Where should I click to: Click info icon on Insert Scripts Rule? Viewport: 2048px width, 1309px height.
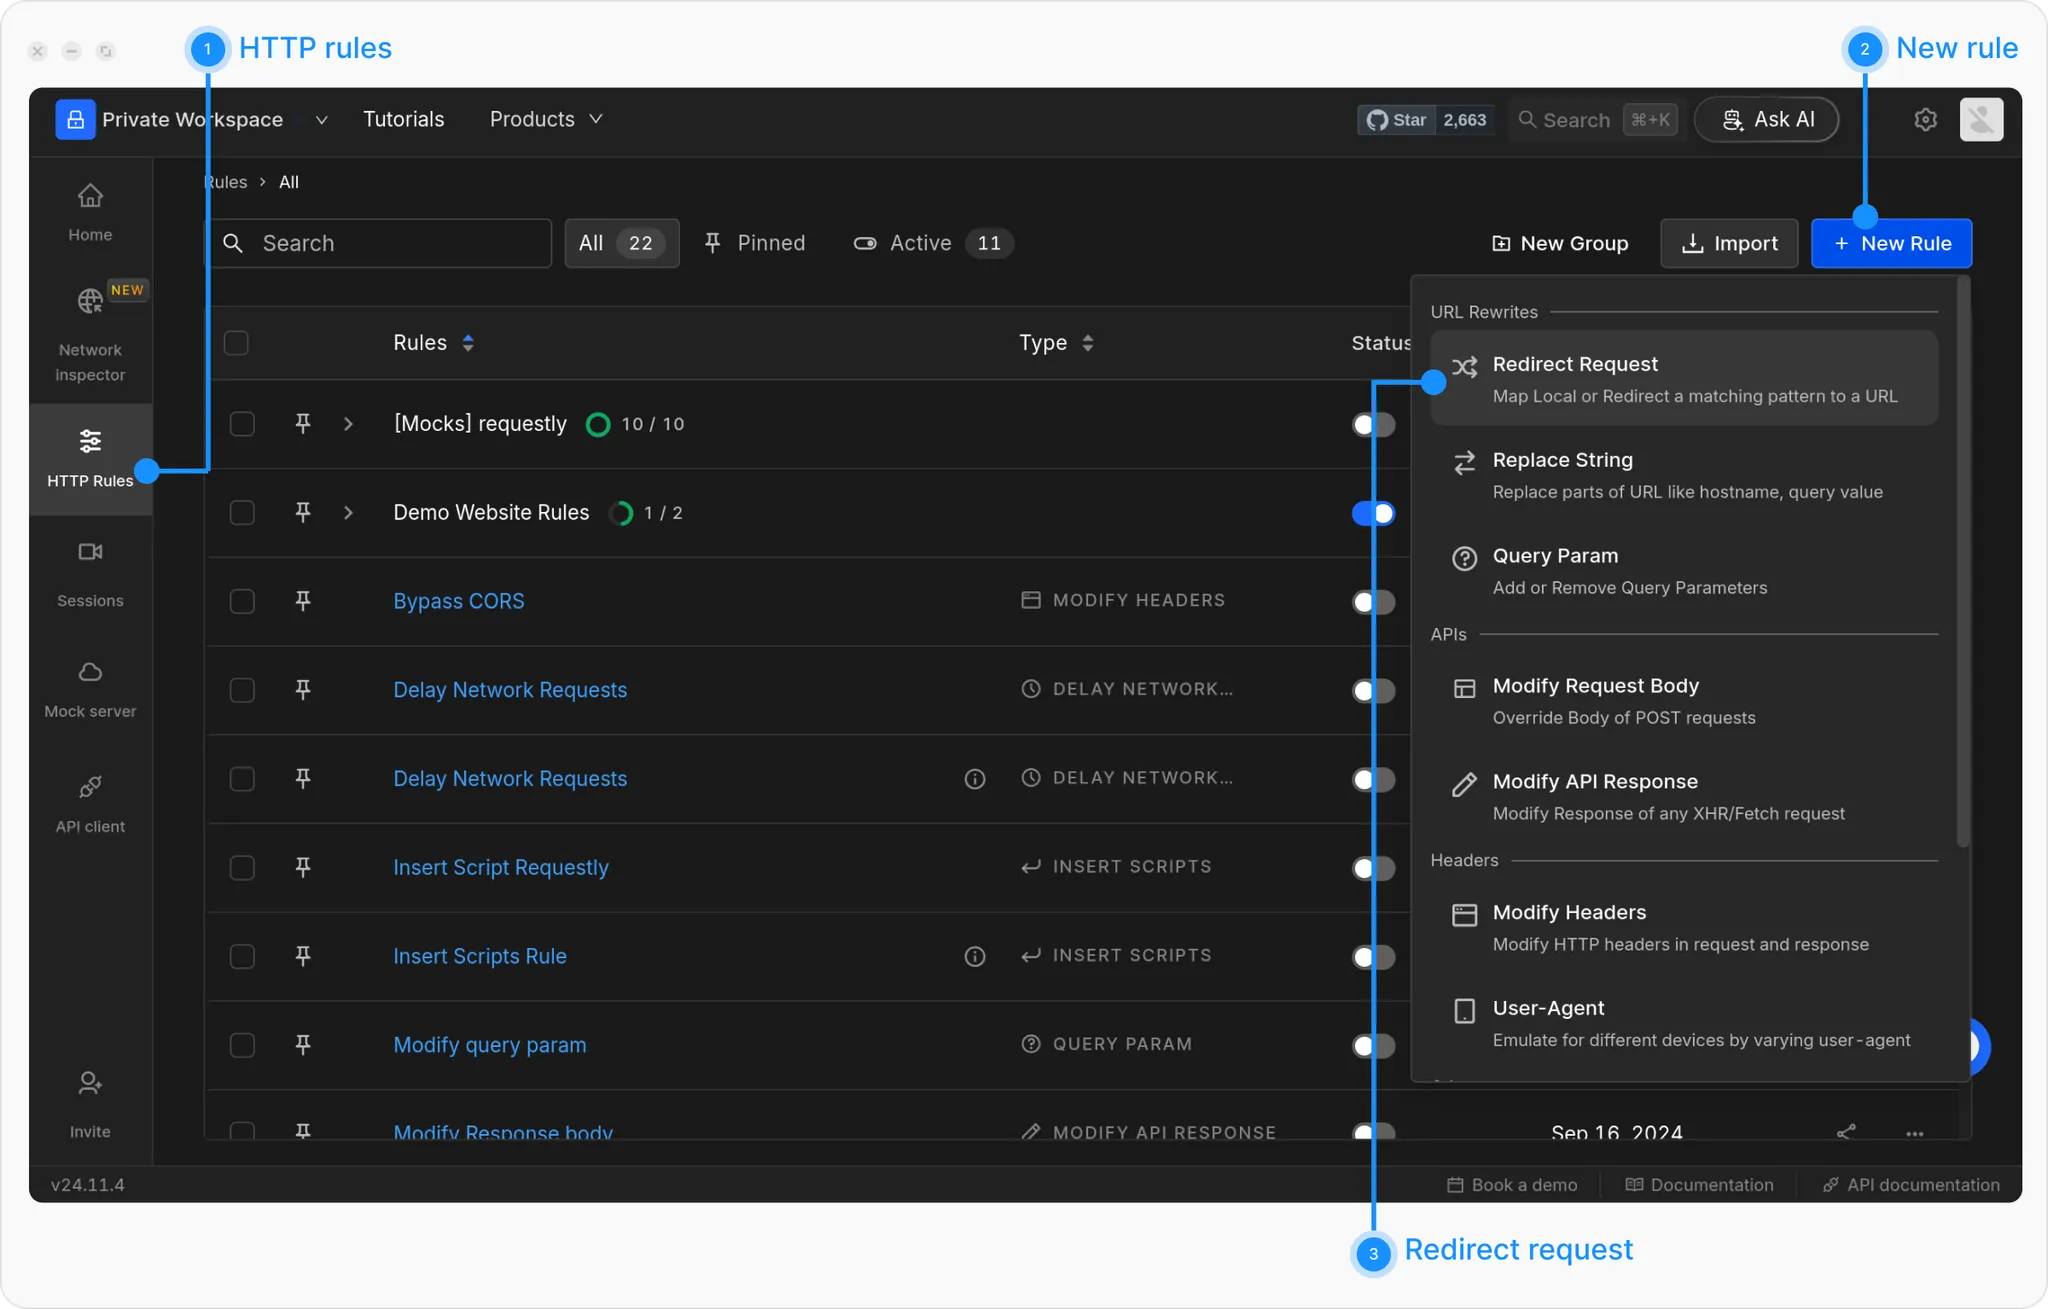[x=974, y=957]
